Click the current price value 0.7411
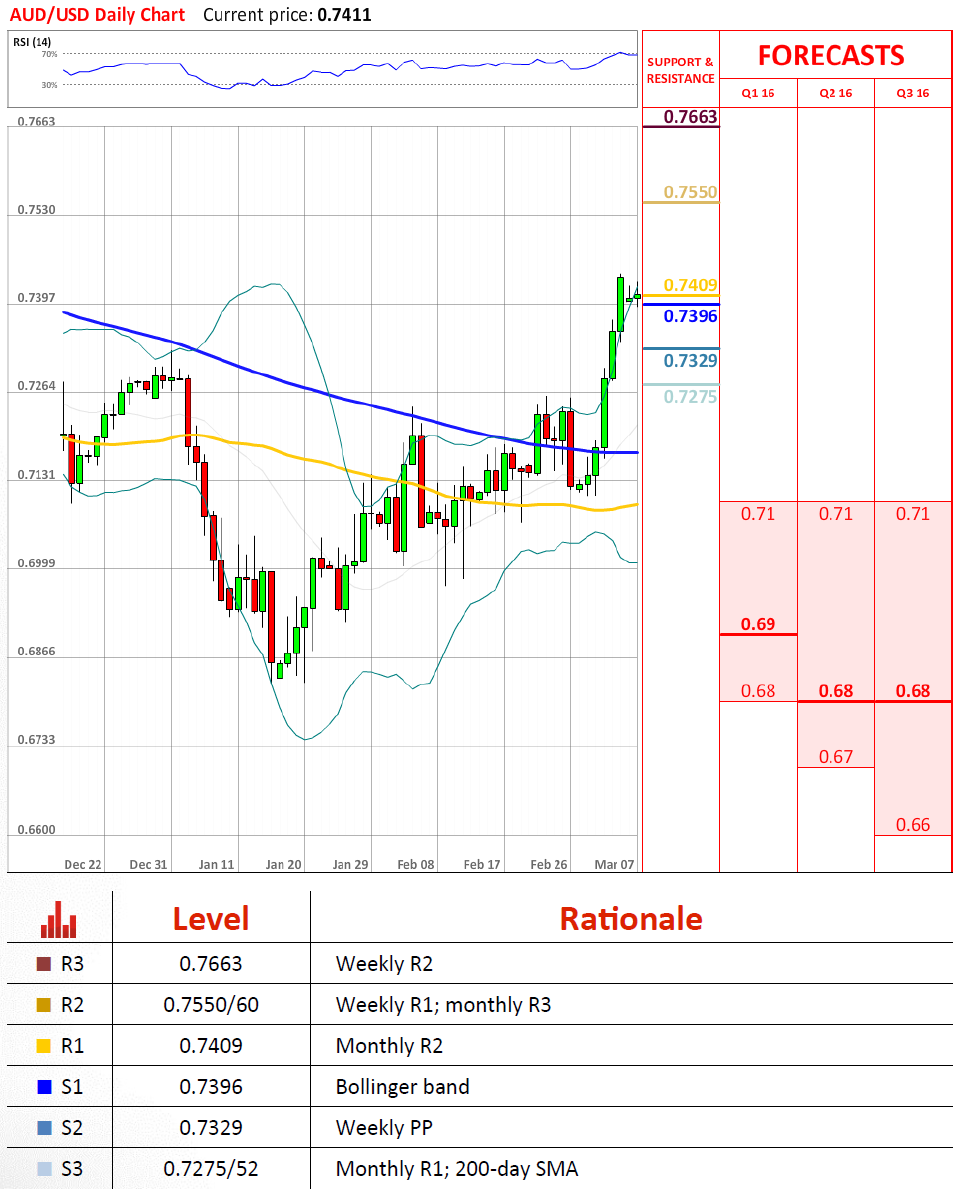964x1189 pixels. click(344, 15)
